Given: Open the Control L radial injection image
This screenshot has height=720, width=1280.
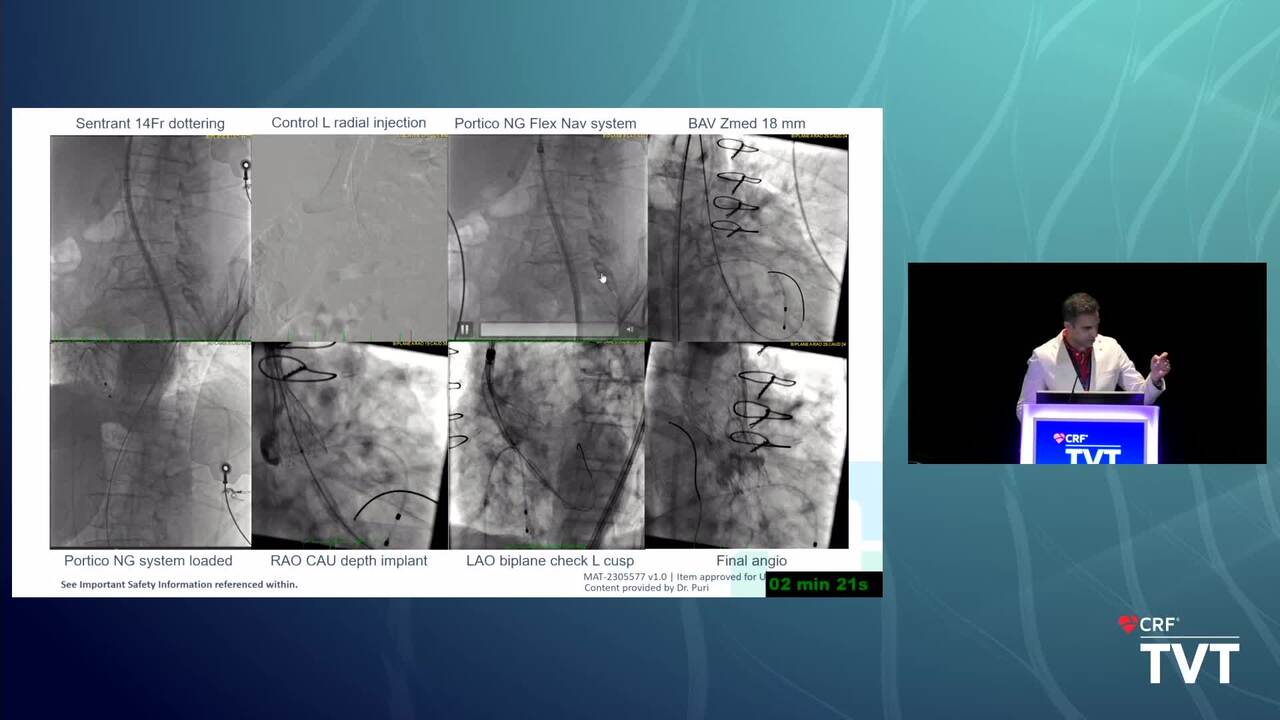Looking at the screenshot, I should tap(349, 237).
